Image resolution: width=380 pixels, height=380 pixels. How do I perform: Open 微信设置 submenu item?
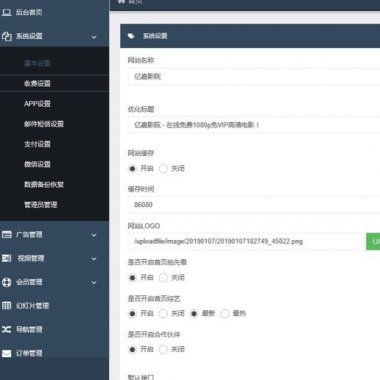pyautogui.click(x=37, y=164)
